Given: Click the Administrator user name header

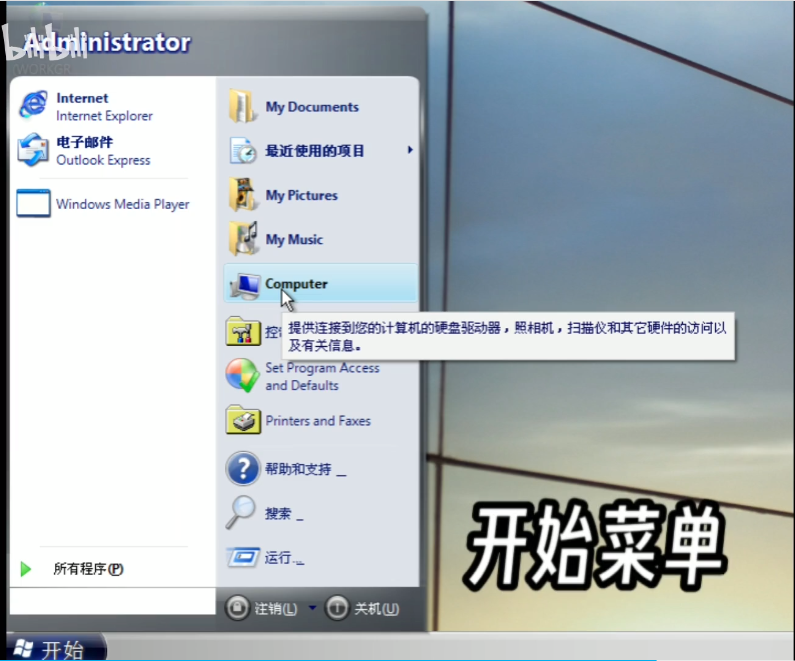Looking at the screenshot, I should 107,43.
